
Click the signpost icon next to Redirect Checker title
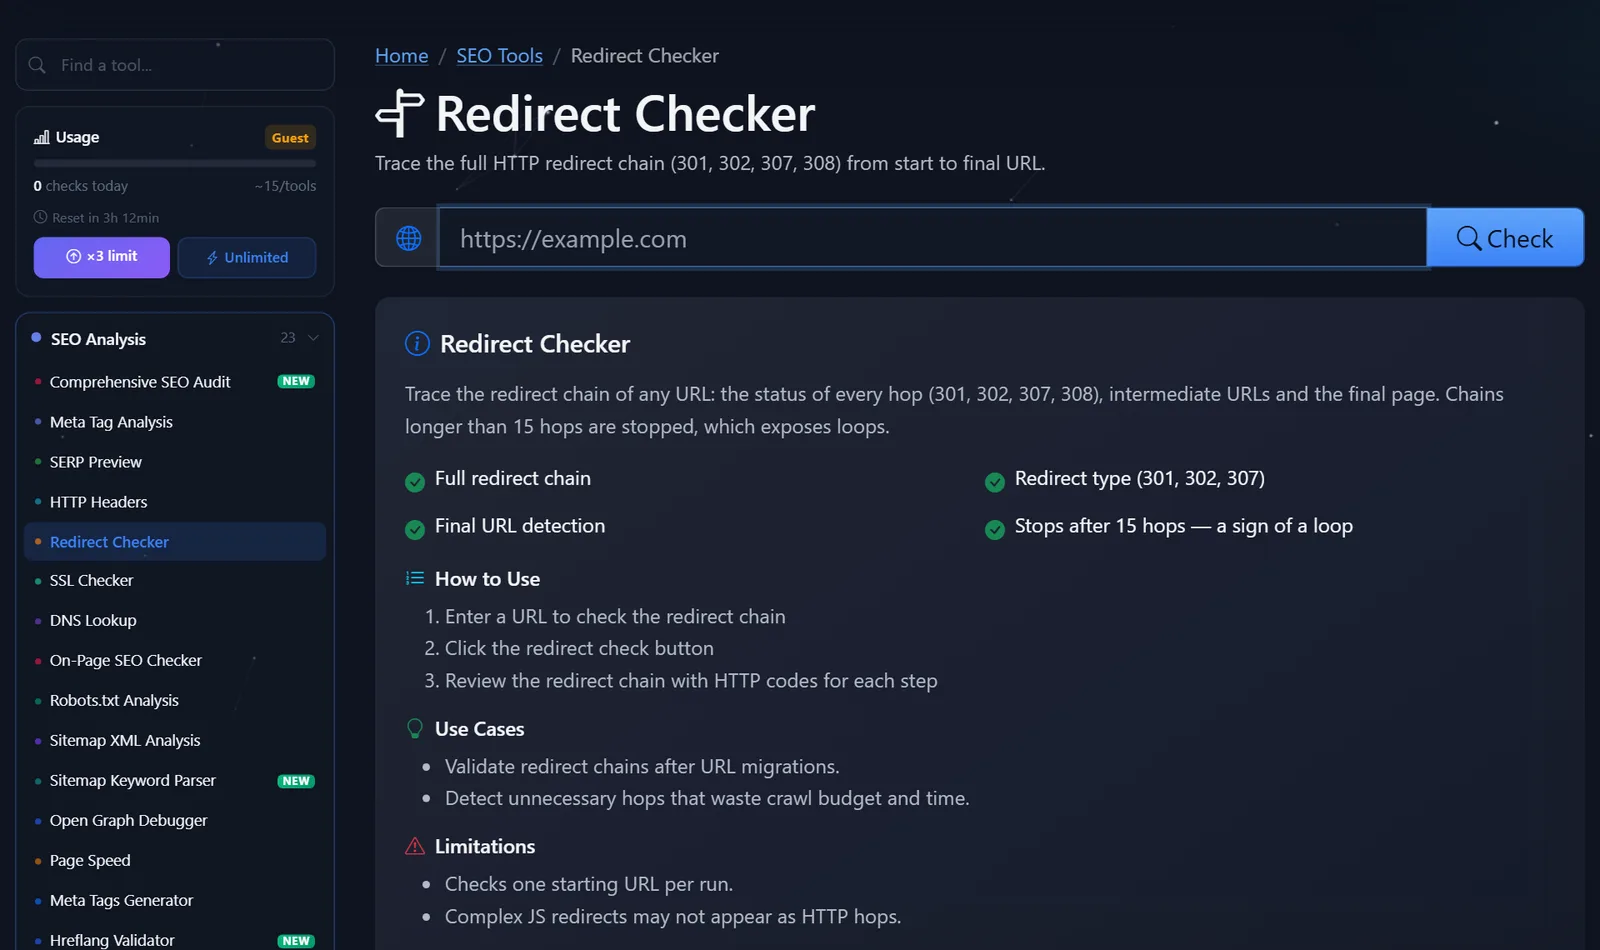click(400, 113)
